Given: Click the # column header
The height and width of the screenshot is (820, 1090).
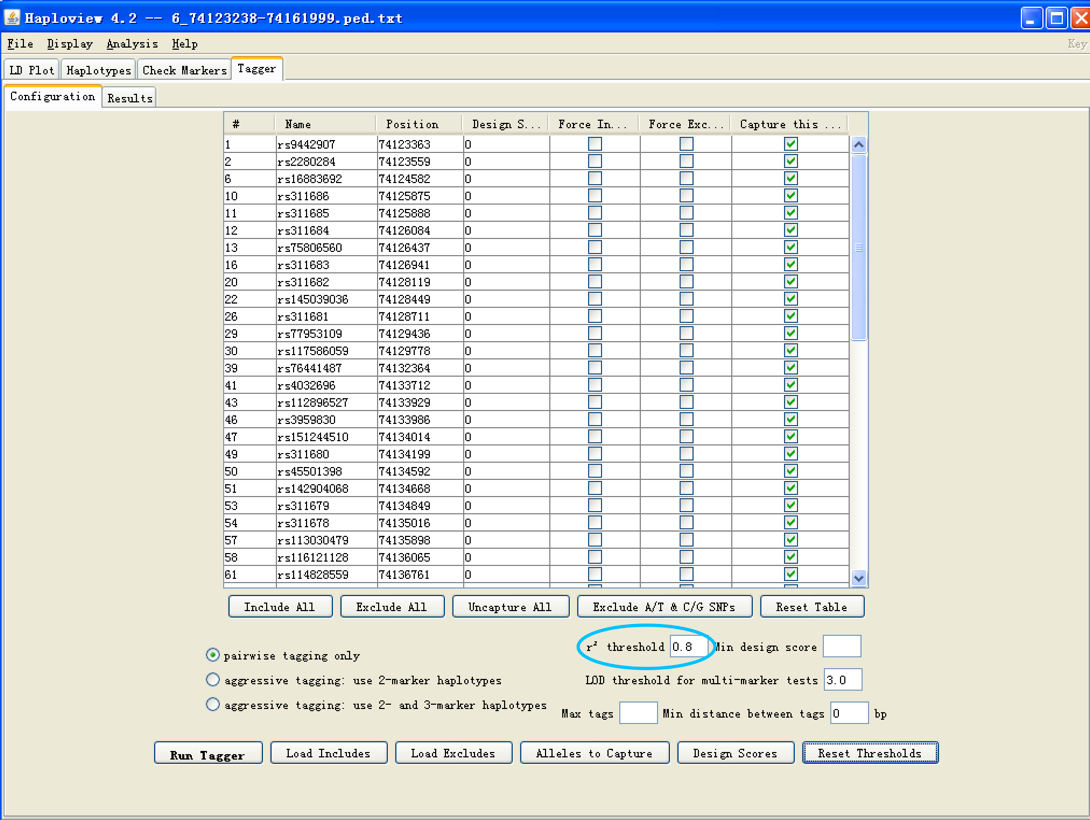Looking at the screenshot, I should point(249,124).
